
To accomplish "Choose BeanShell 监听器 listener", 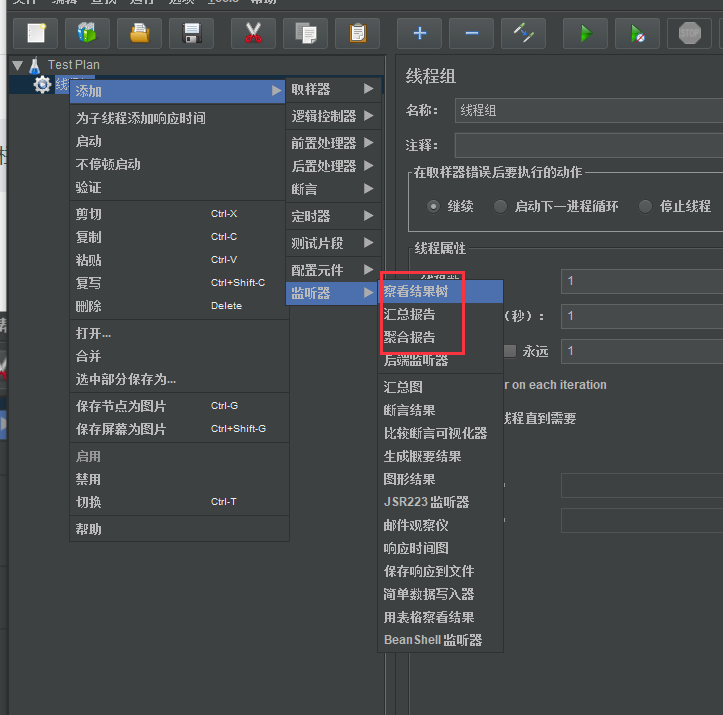I will coord(440,640).
